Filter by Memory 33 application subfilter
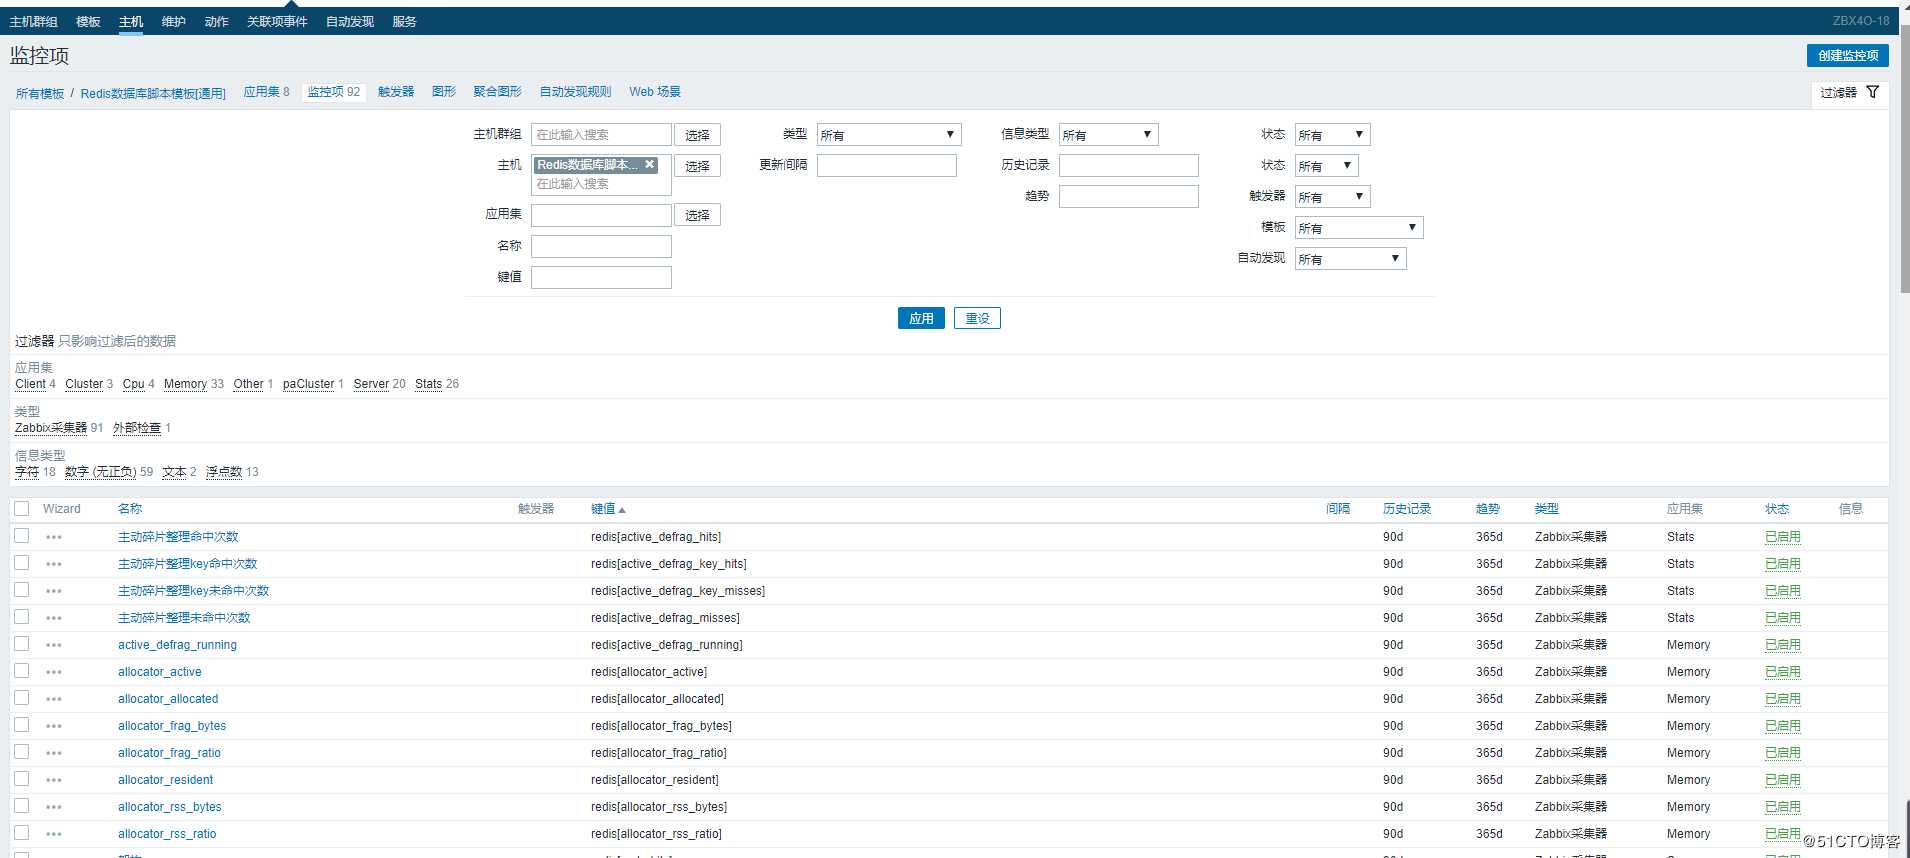 pos(194,384)
